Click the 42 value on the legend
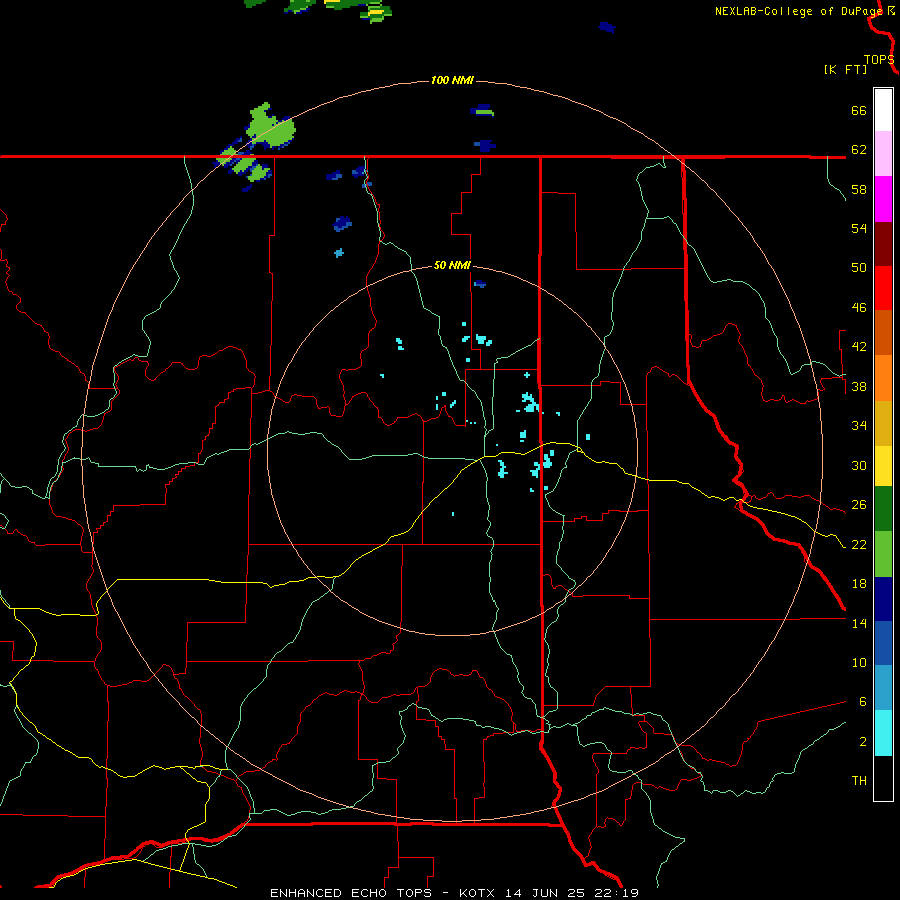 coord(859,347)
